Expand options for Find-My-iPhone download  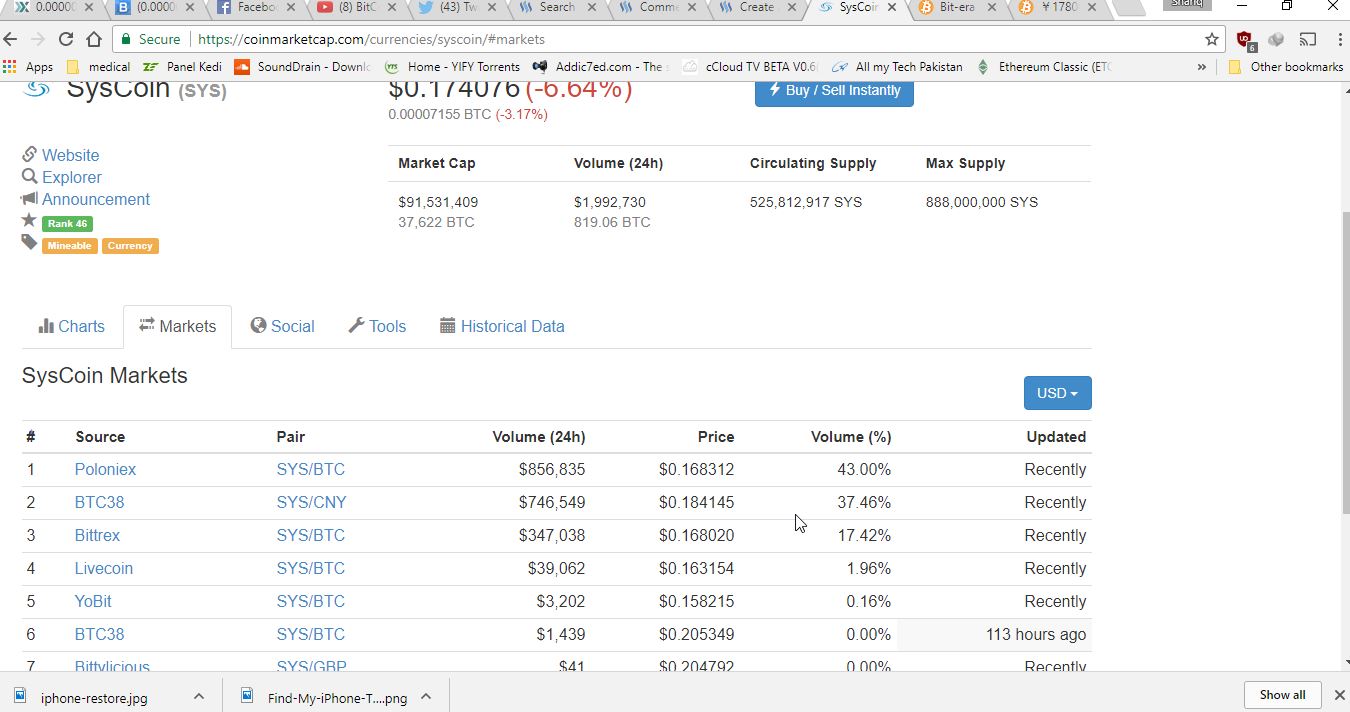(x=425, y=696)
